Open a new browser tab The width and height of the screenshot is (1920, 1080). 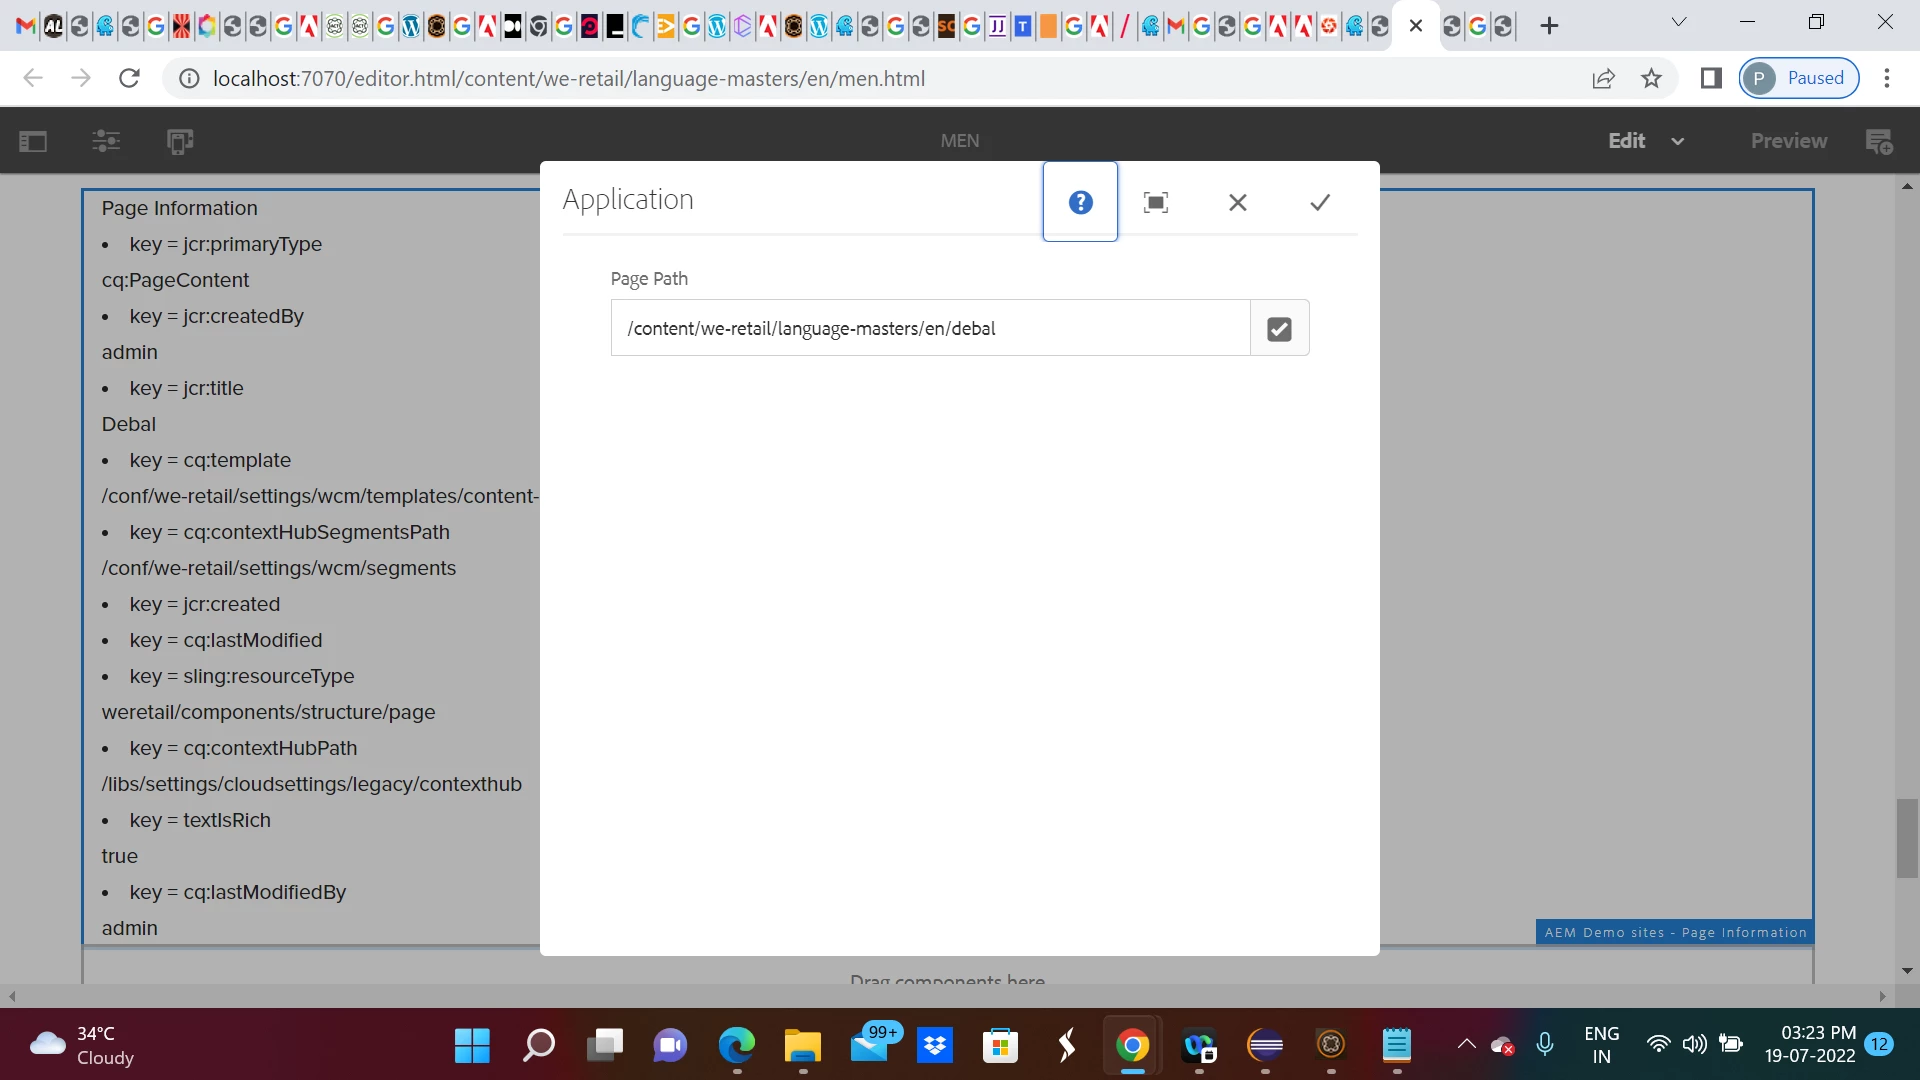point(1549,26)
